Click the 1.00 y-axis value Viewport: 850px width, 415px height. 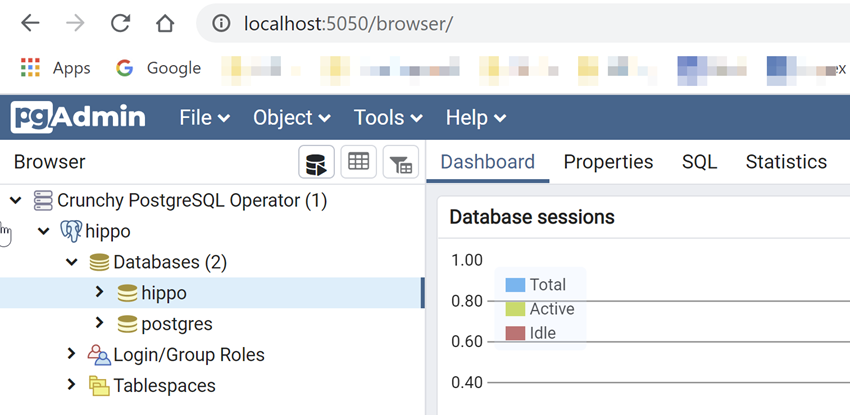[467, 260]
